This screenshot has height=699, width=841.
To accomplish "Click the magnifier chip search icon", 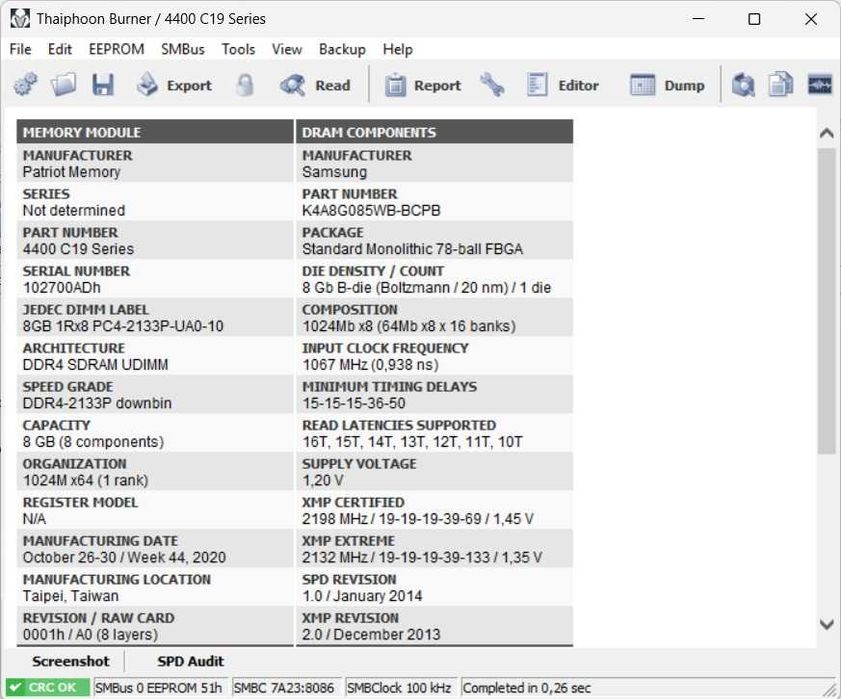I will coord(743,85).
